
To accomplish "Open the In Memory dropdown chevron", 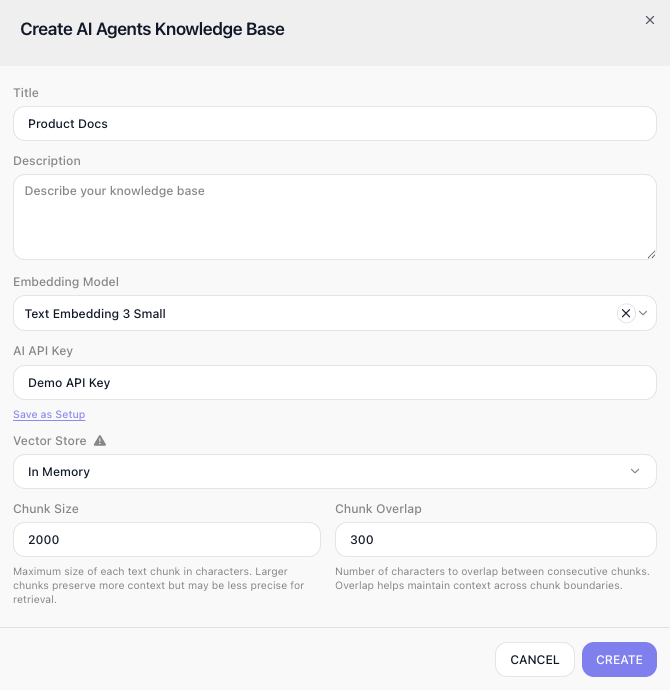I will 635,471.
